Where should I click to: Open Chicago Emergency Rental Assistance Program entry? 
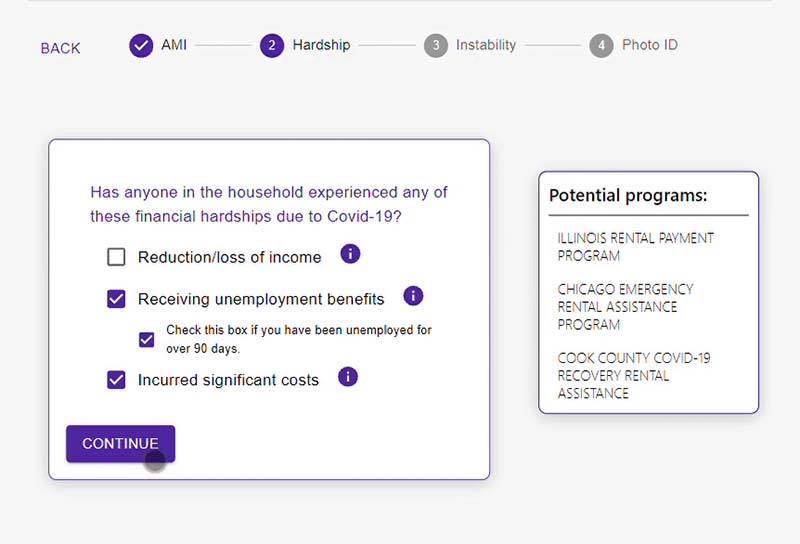pos(626,306)
